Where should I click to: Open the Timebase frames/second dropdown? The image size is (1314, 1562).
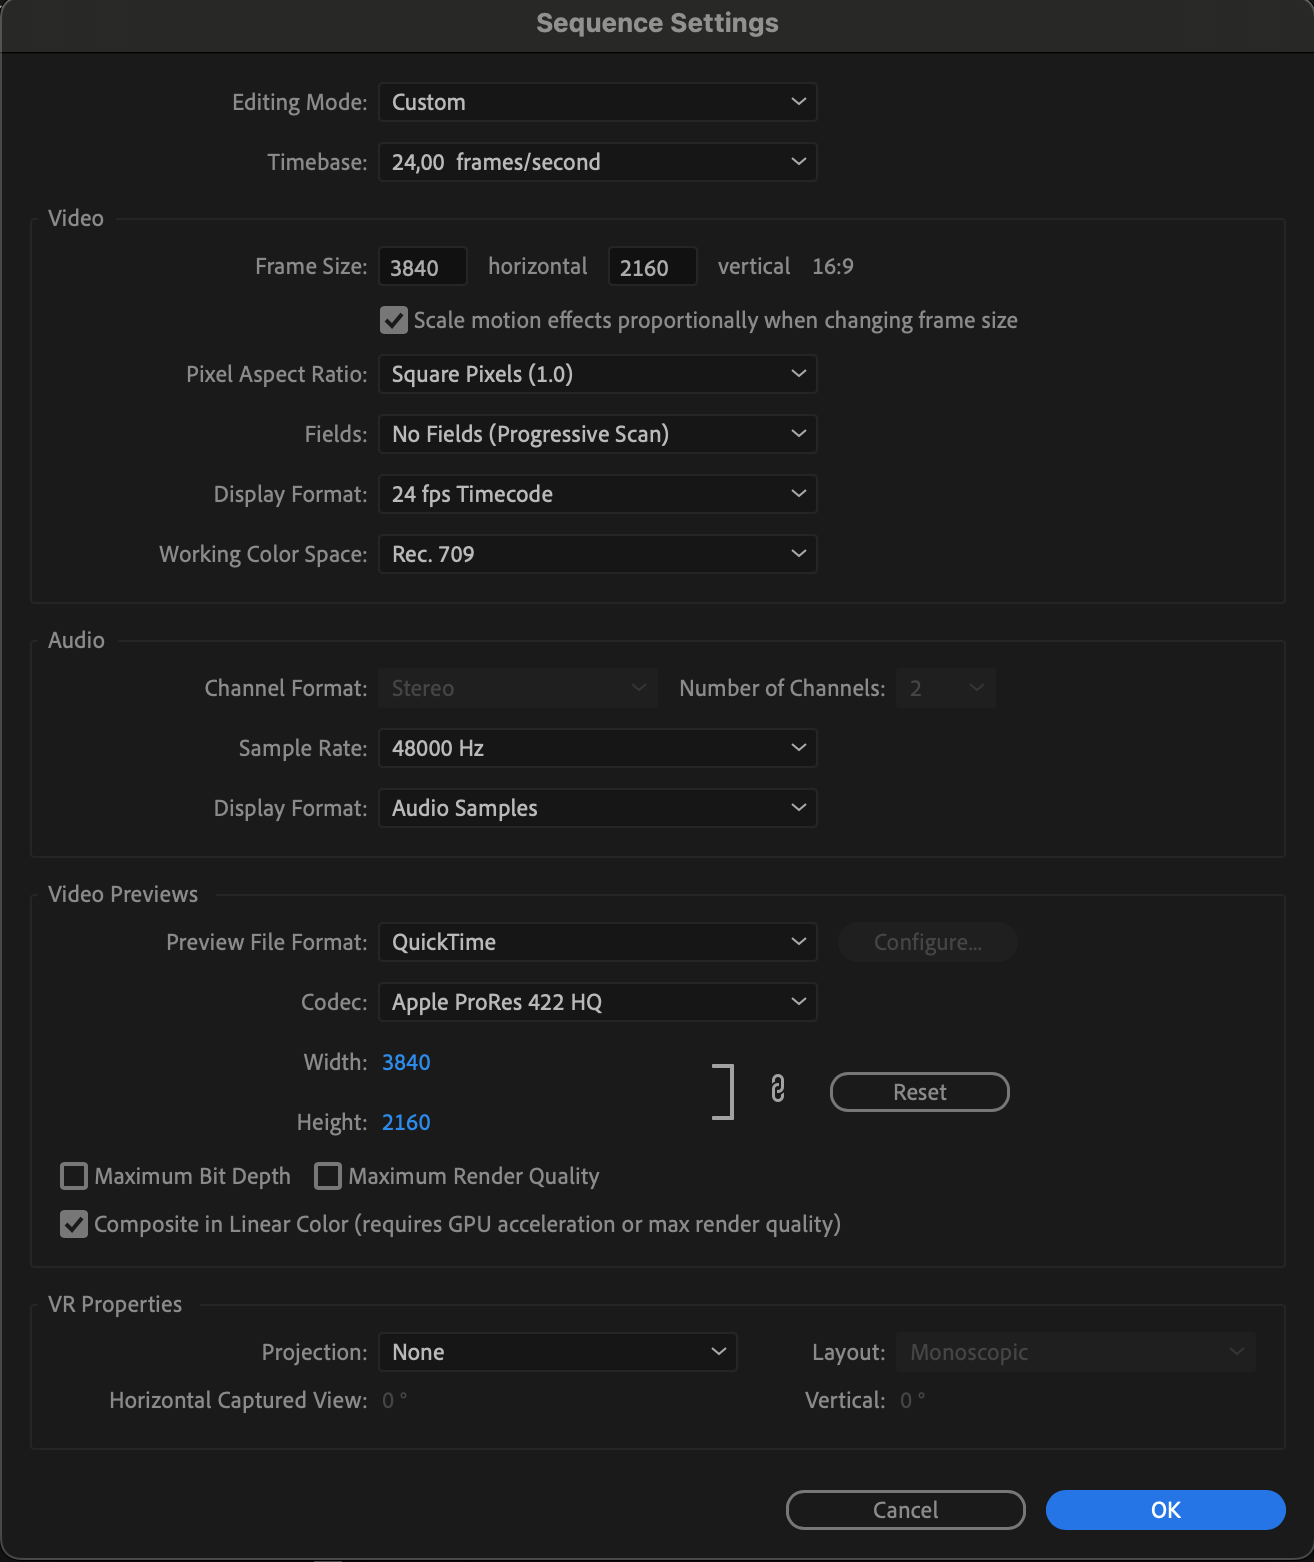point(598,162)
